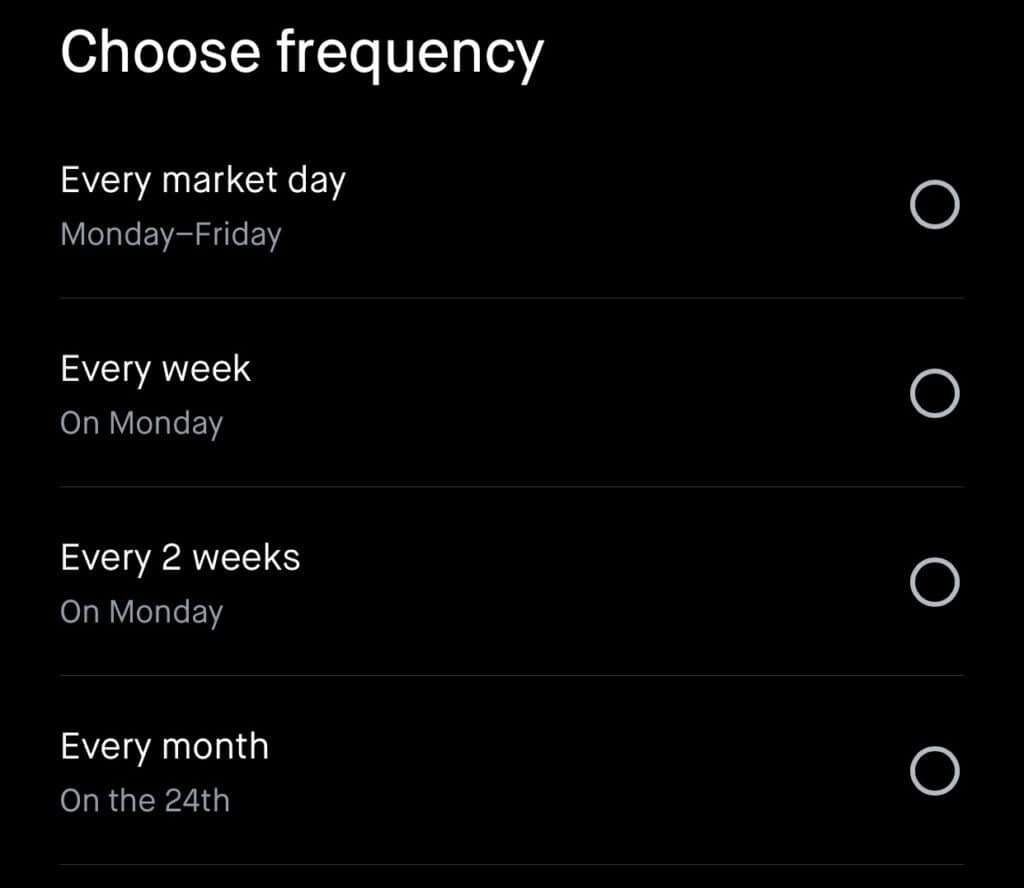Select the Every month radio button

[935, 770]
